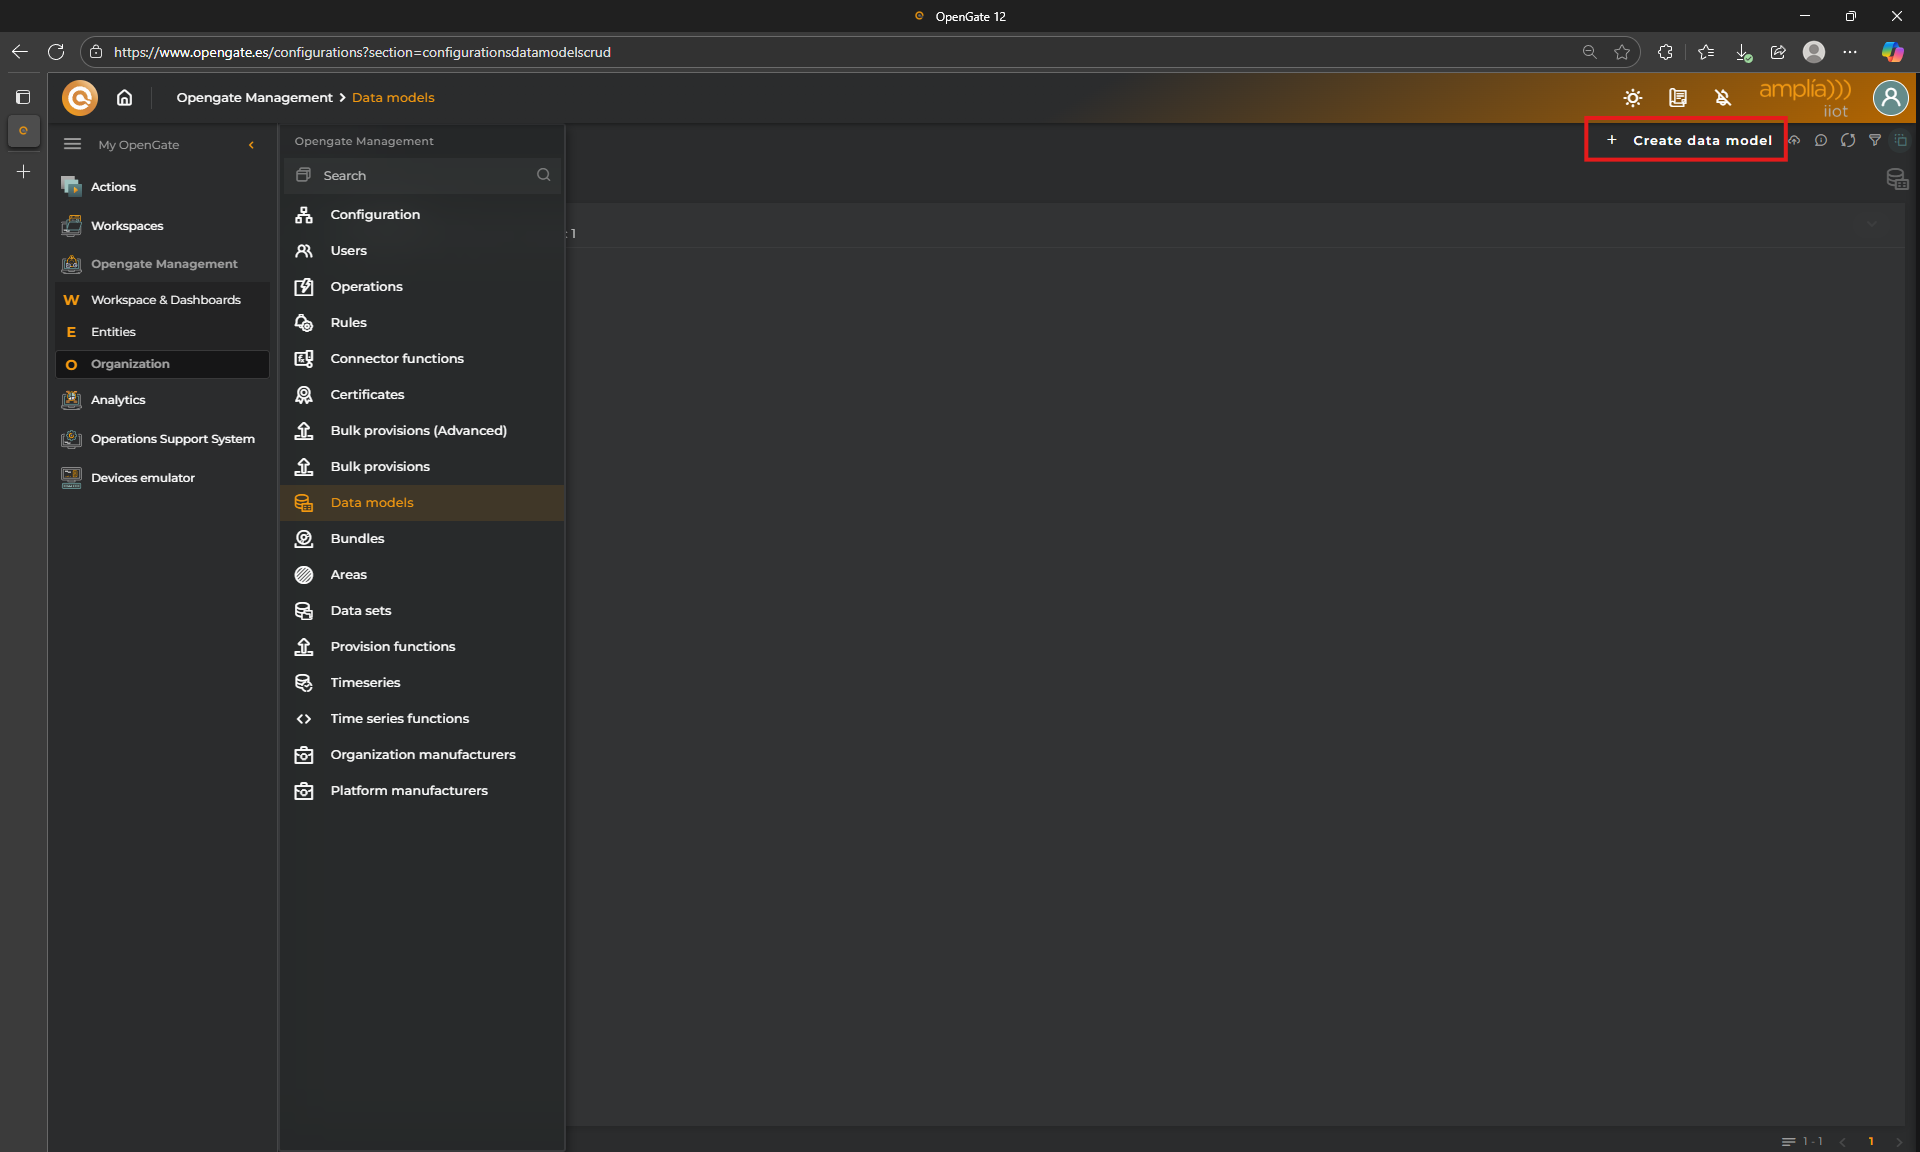Click the database table icon at right
Image resolution: width=1920 pixels, height=1152 pixels.
point(1896,179)
